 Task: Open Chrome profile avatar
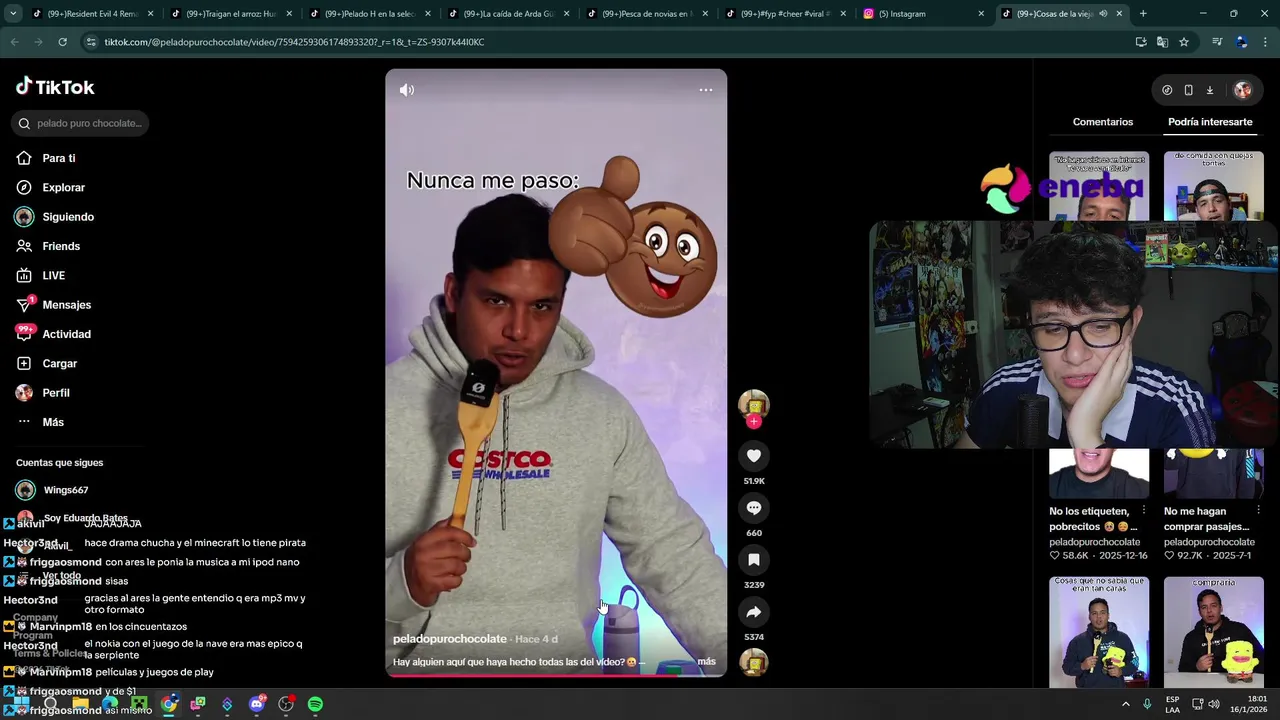coord(1241,42)
